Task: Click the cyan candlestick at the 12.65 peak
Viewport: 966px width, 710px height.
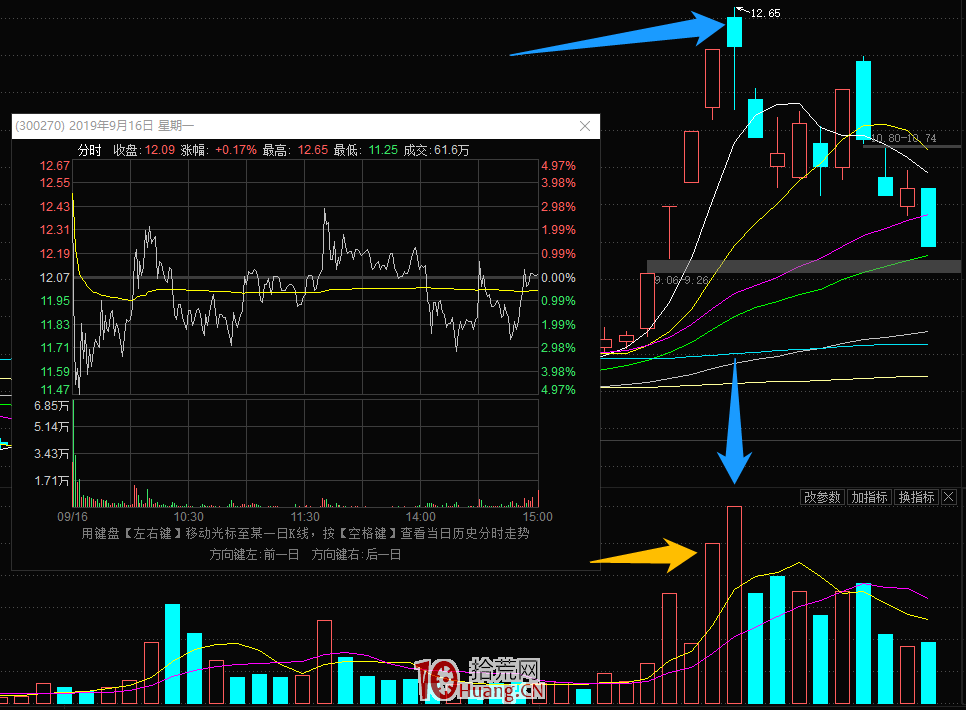Action: click(734, 32)
